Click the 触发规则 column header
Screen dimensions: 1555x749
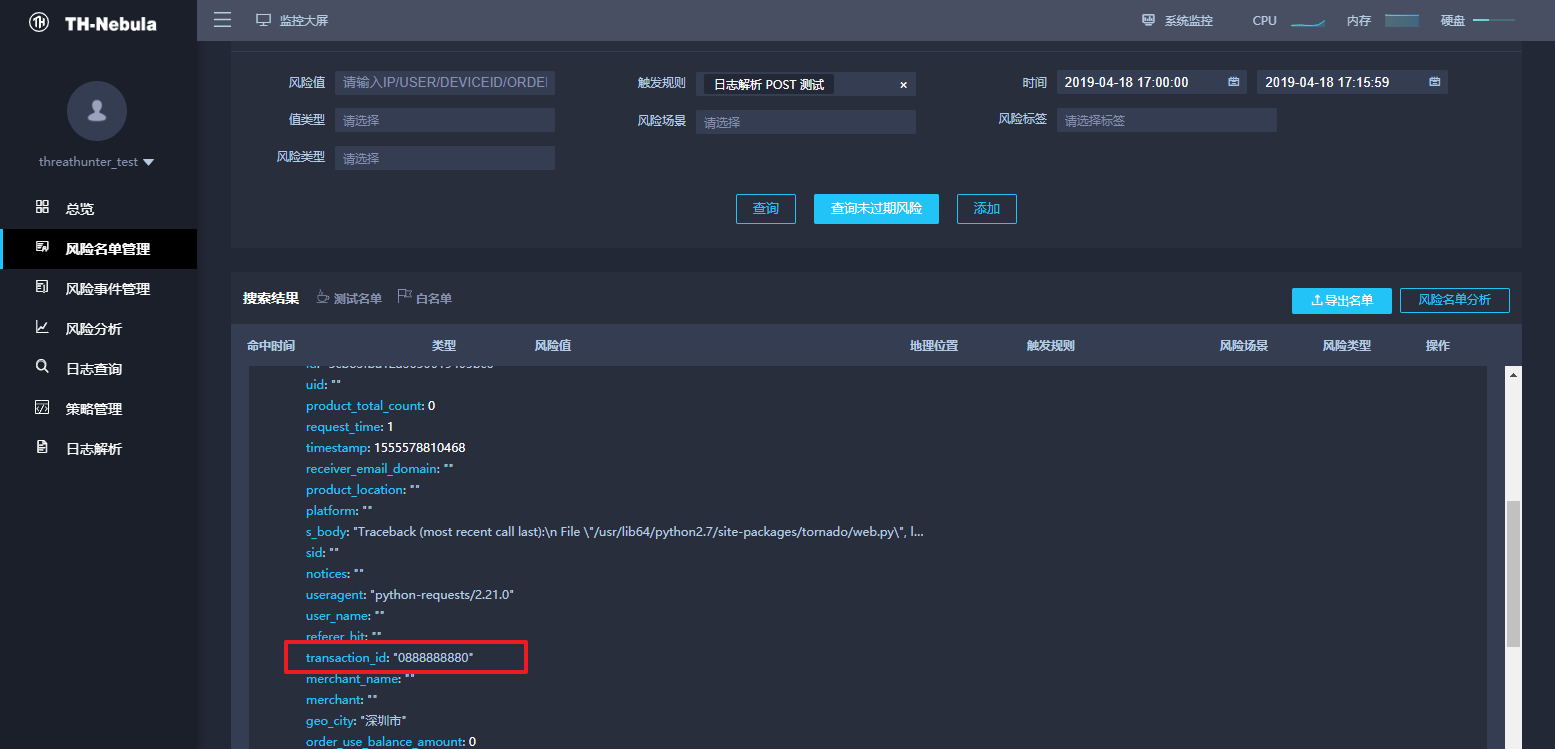pos(1051,346)
